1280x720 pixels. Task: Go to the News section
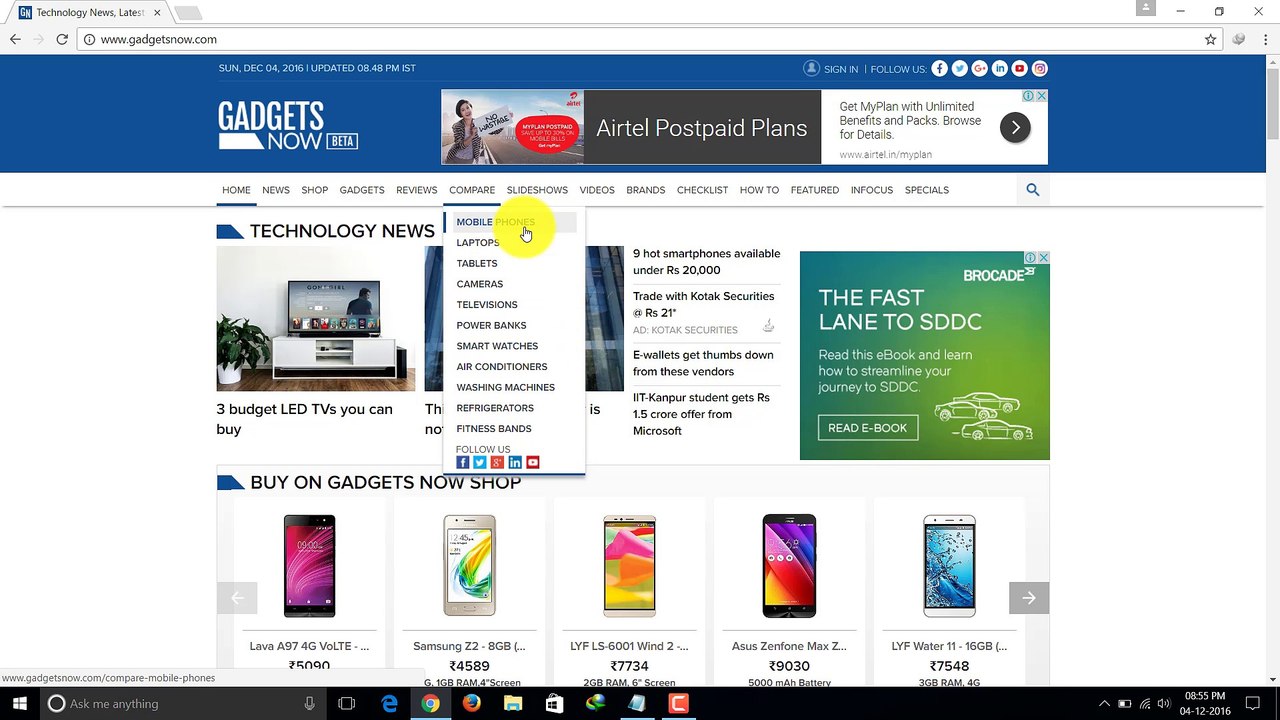point(276,190)
